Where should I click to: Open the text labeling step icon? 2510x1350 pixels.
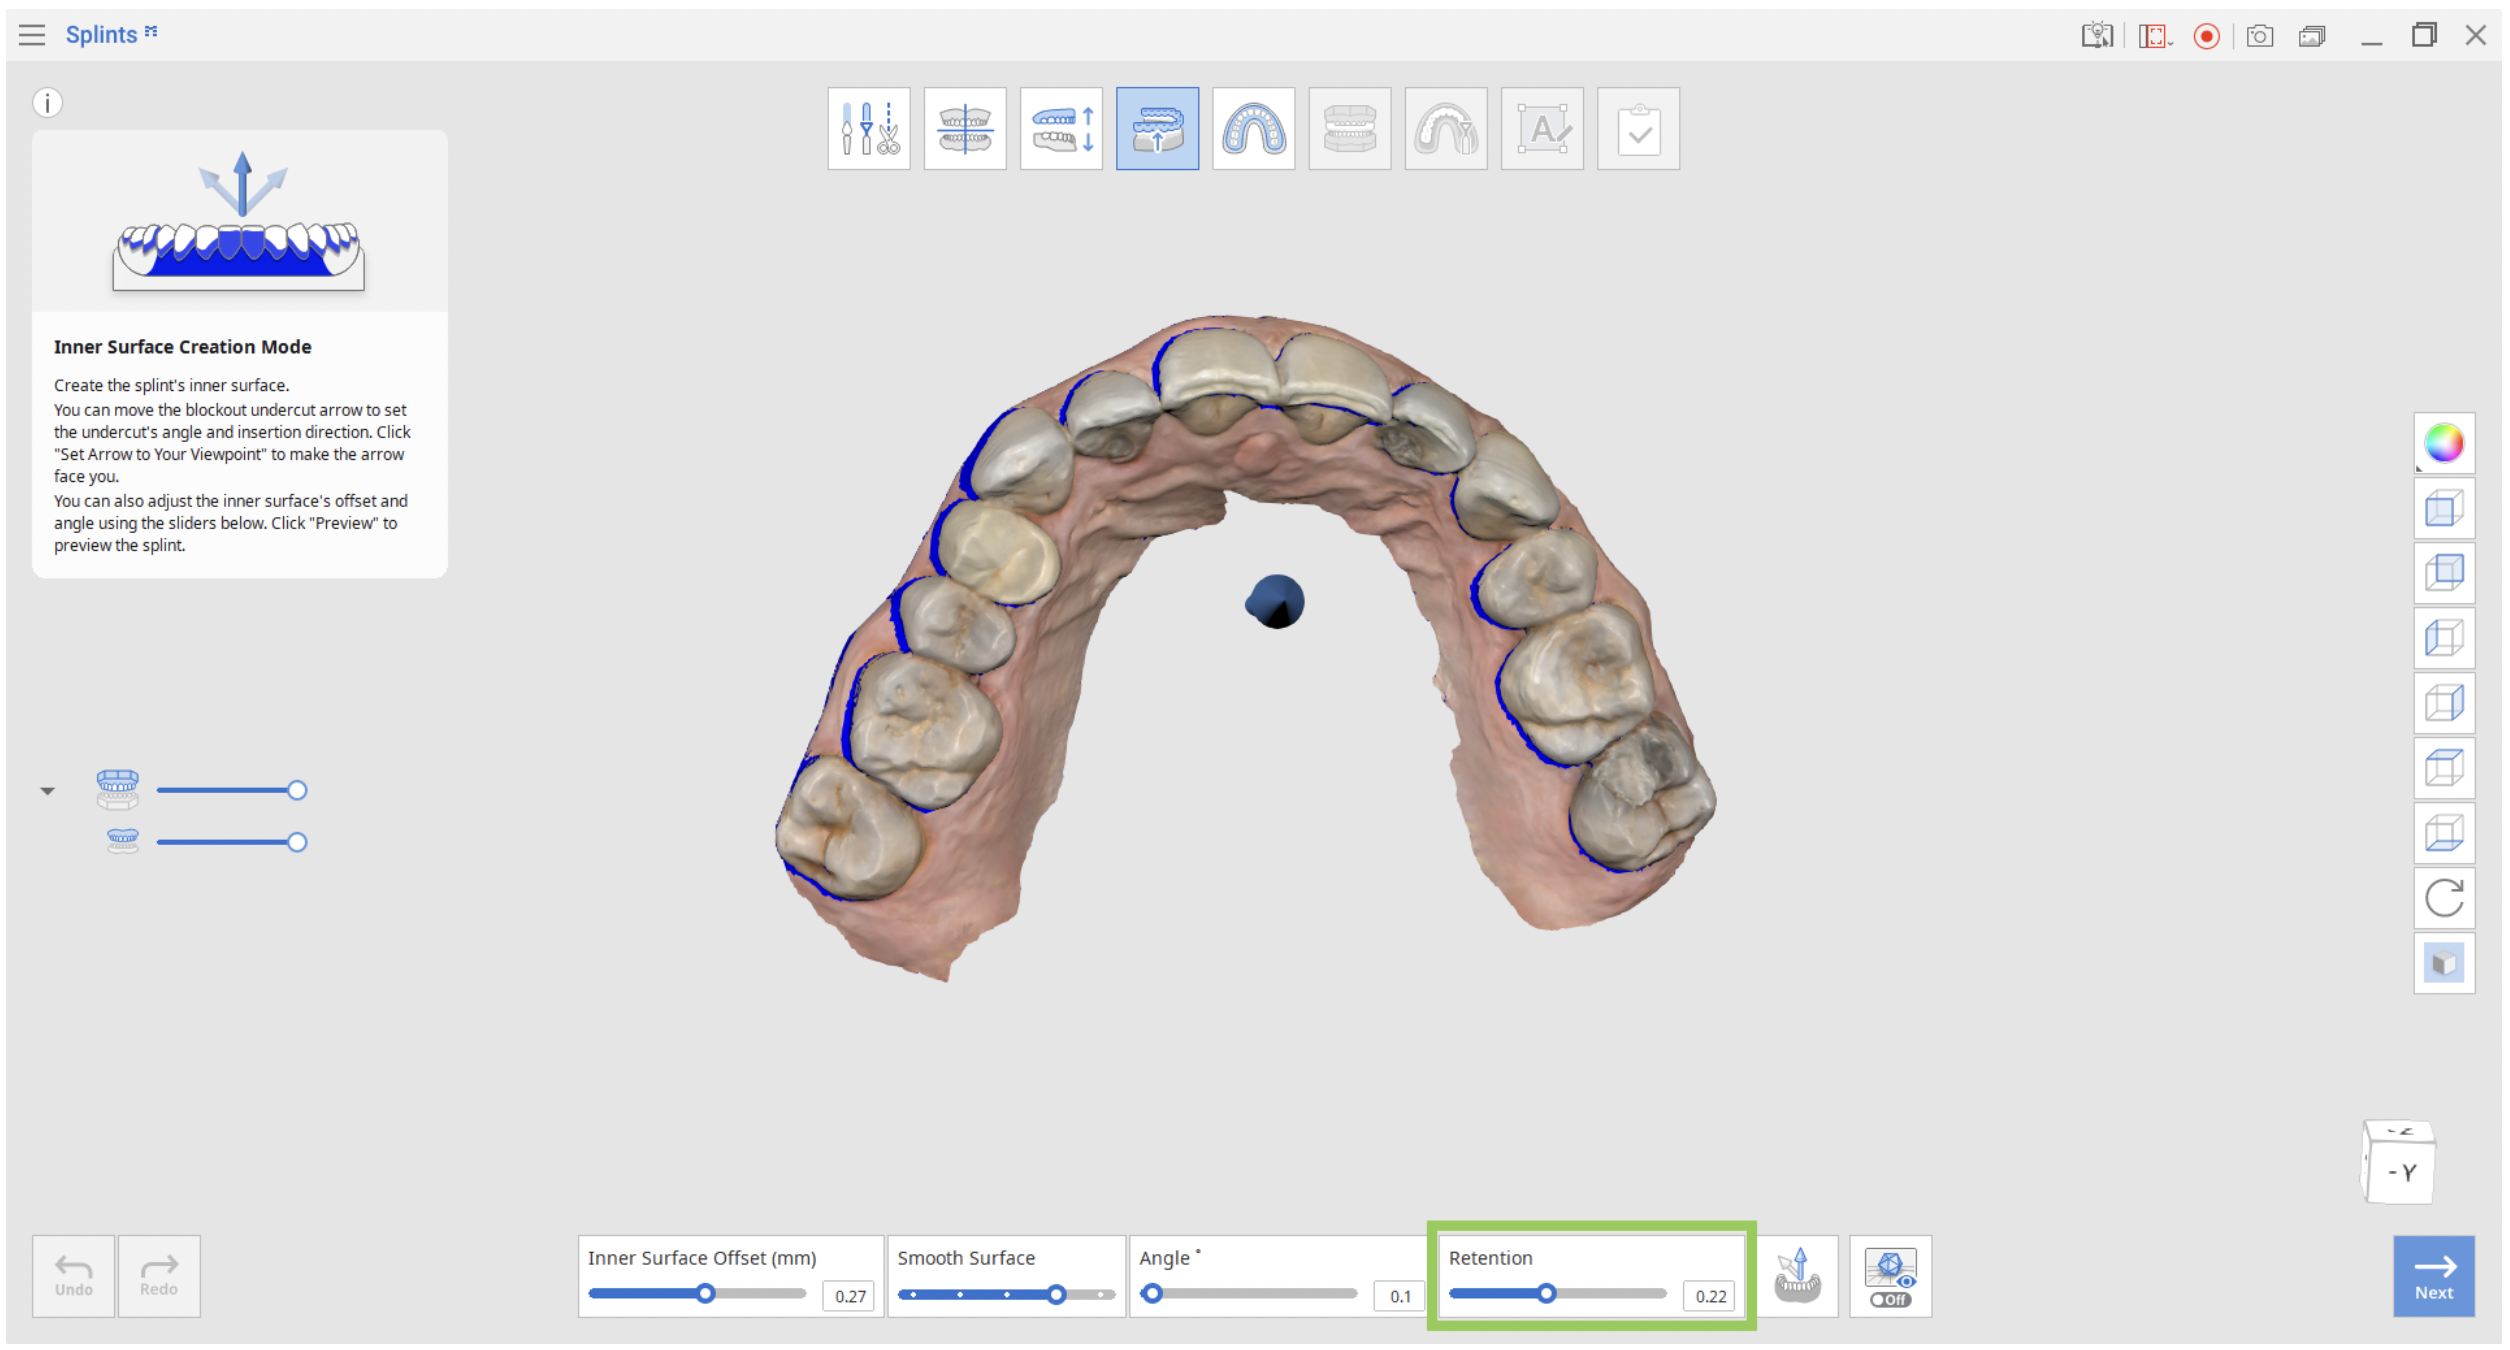pos(1541,129)
